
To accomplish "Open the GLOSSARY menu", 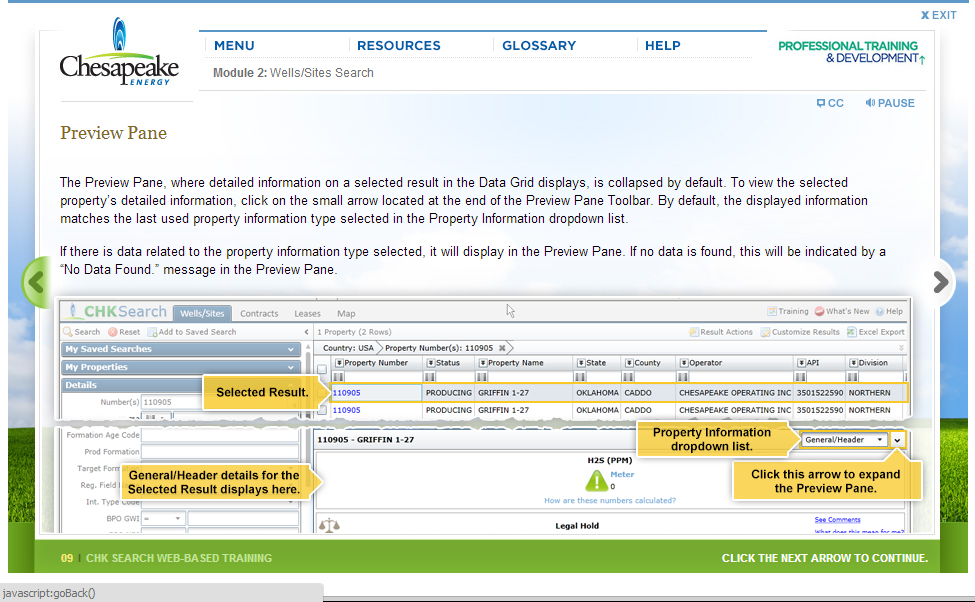I will (x=539, y=46).
